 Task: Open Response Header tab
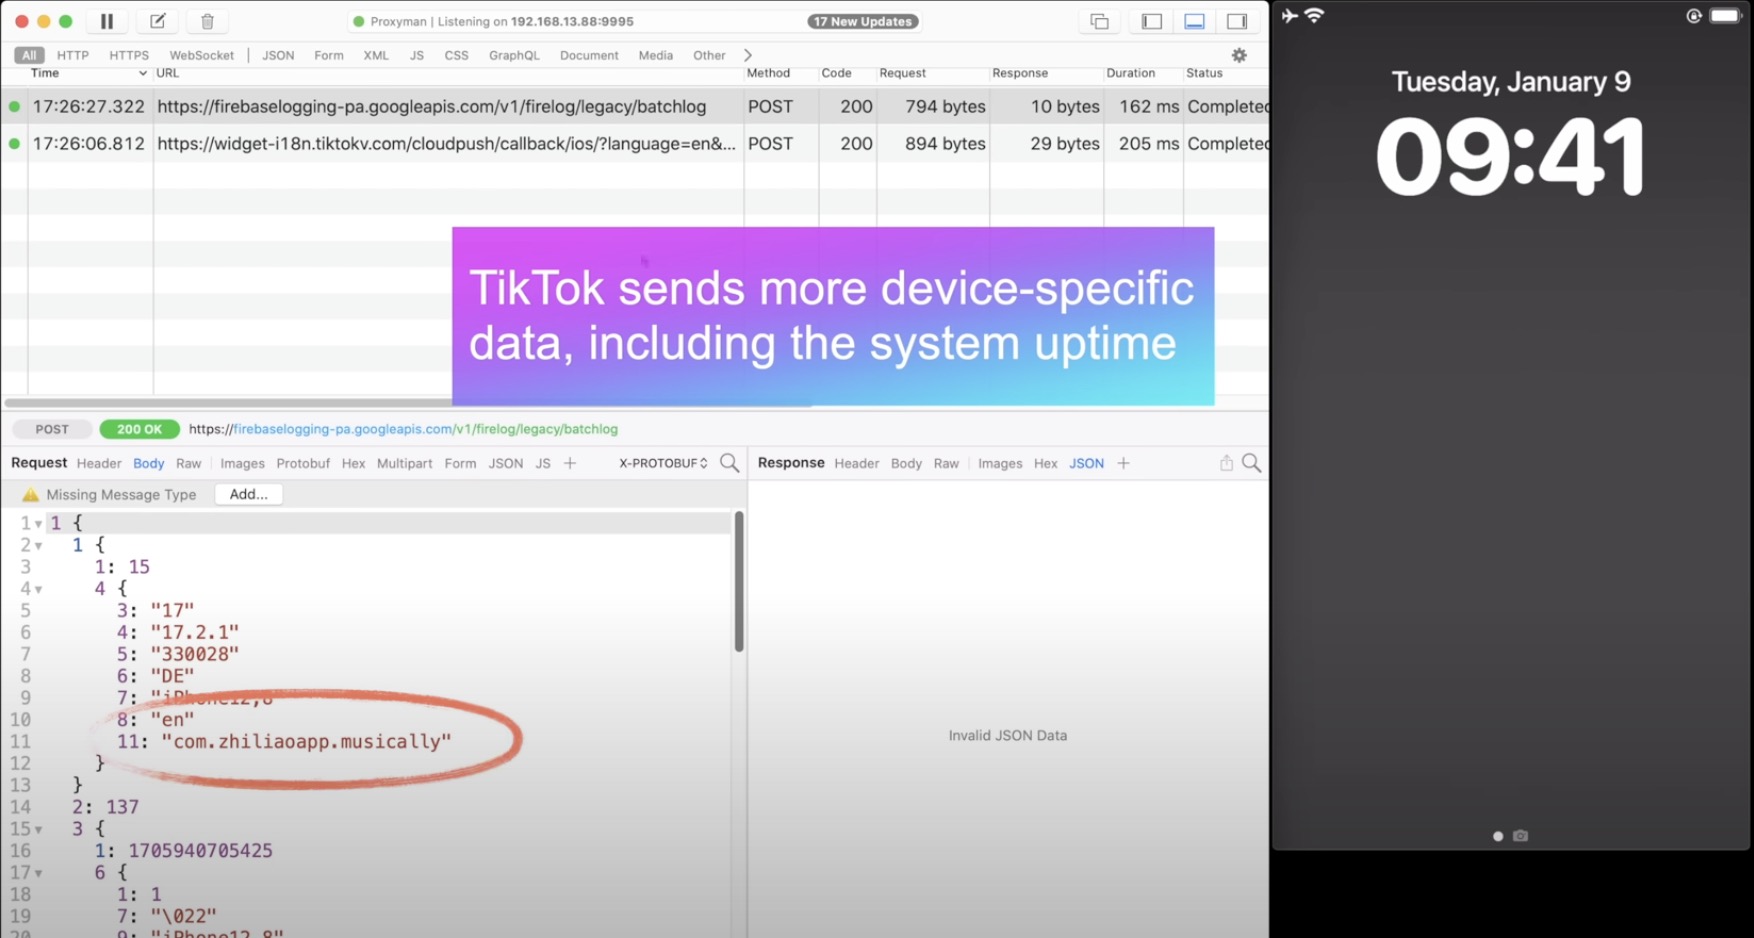point(856,463)
